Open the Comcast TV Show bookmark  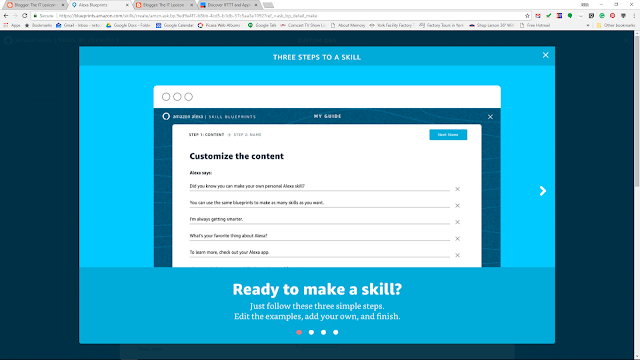(303, 25)
